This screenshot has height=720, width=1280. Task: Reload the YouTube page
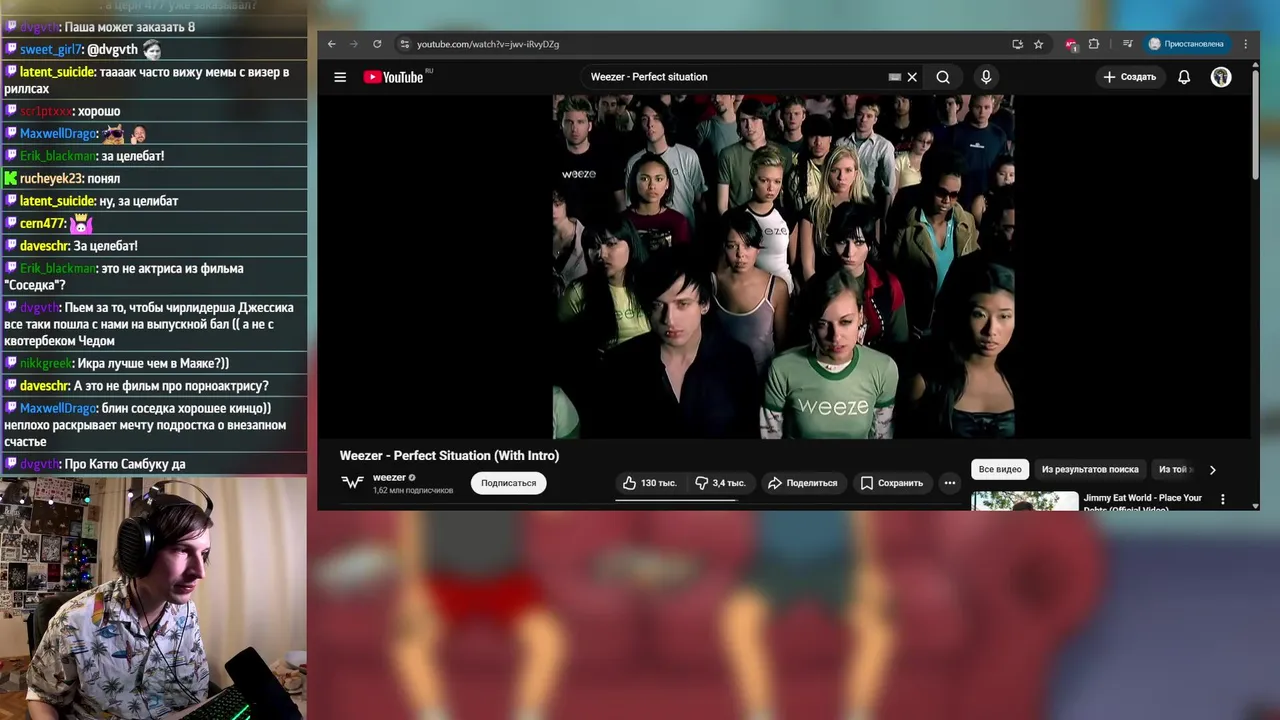point(377,44)
